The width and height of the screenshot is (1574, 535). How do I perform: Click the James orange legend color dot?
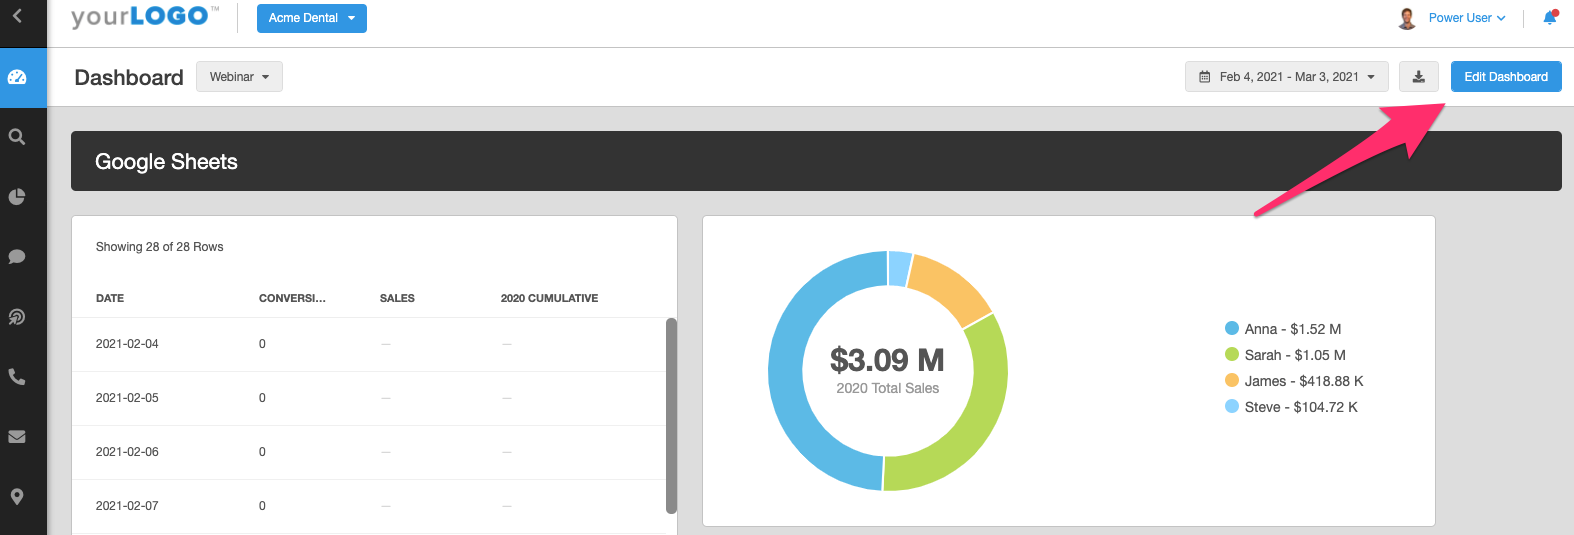point(1232,380)
